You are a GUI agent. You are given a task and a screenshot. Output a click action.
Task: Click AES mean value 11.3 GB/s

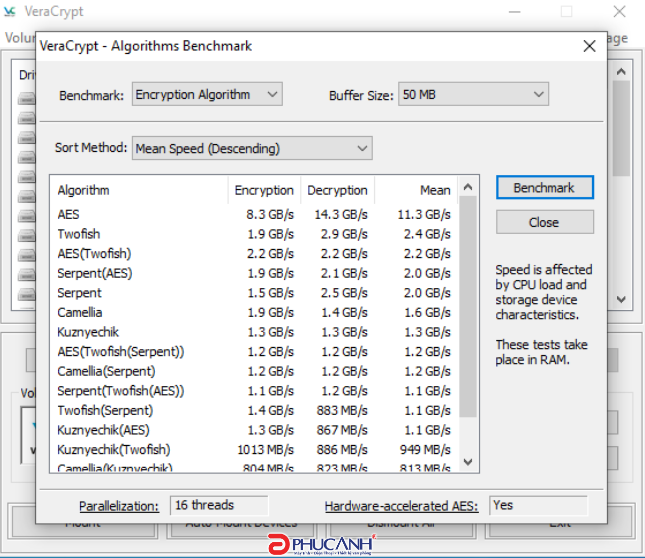424,214
